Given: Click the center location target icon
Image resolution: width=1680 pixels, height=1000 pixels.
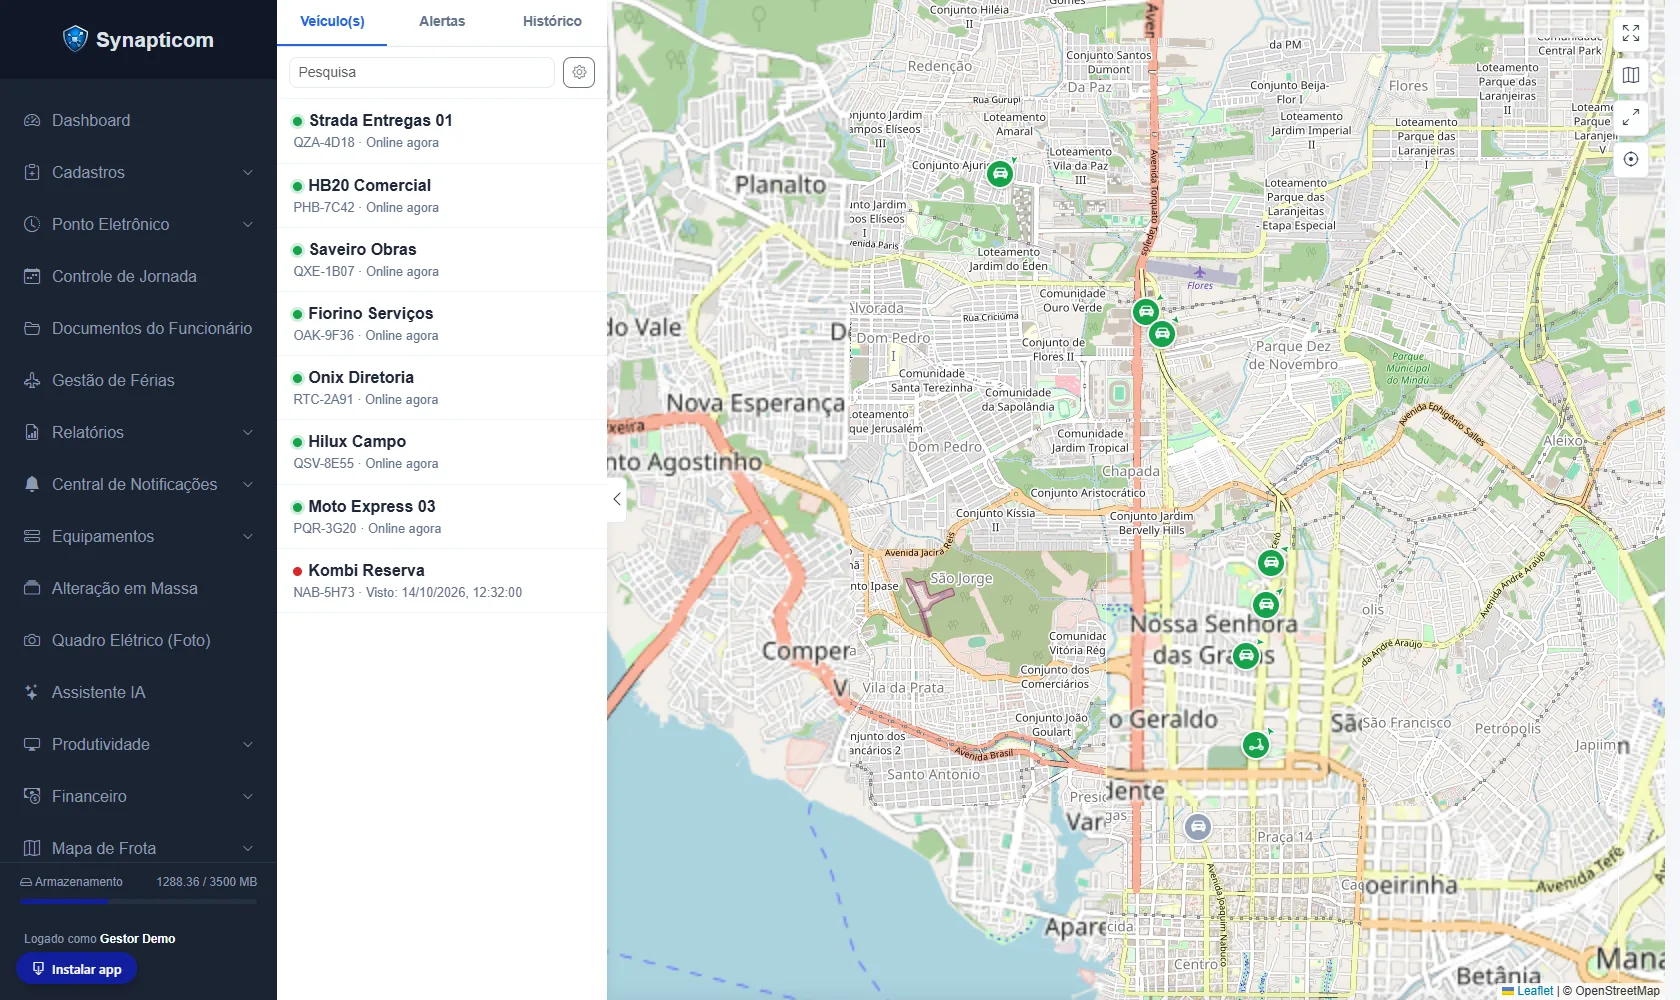Looking at the screenshot, I should (x=1631, y=159).
